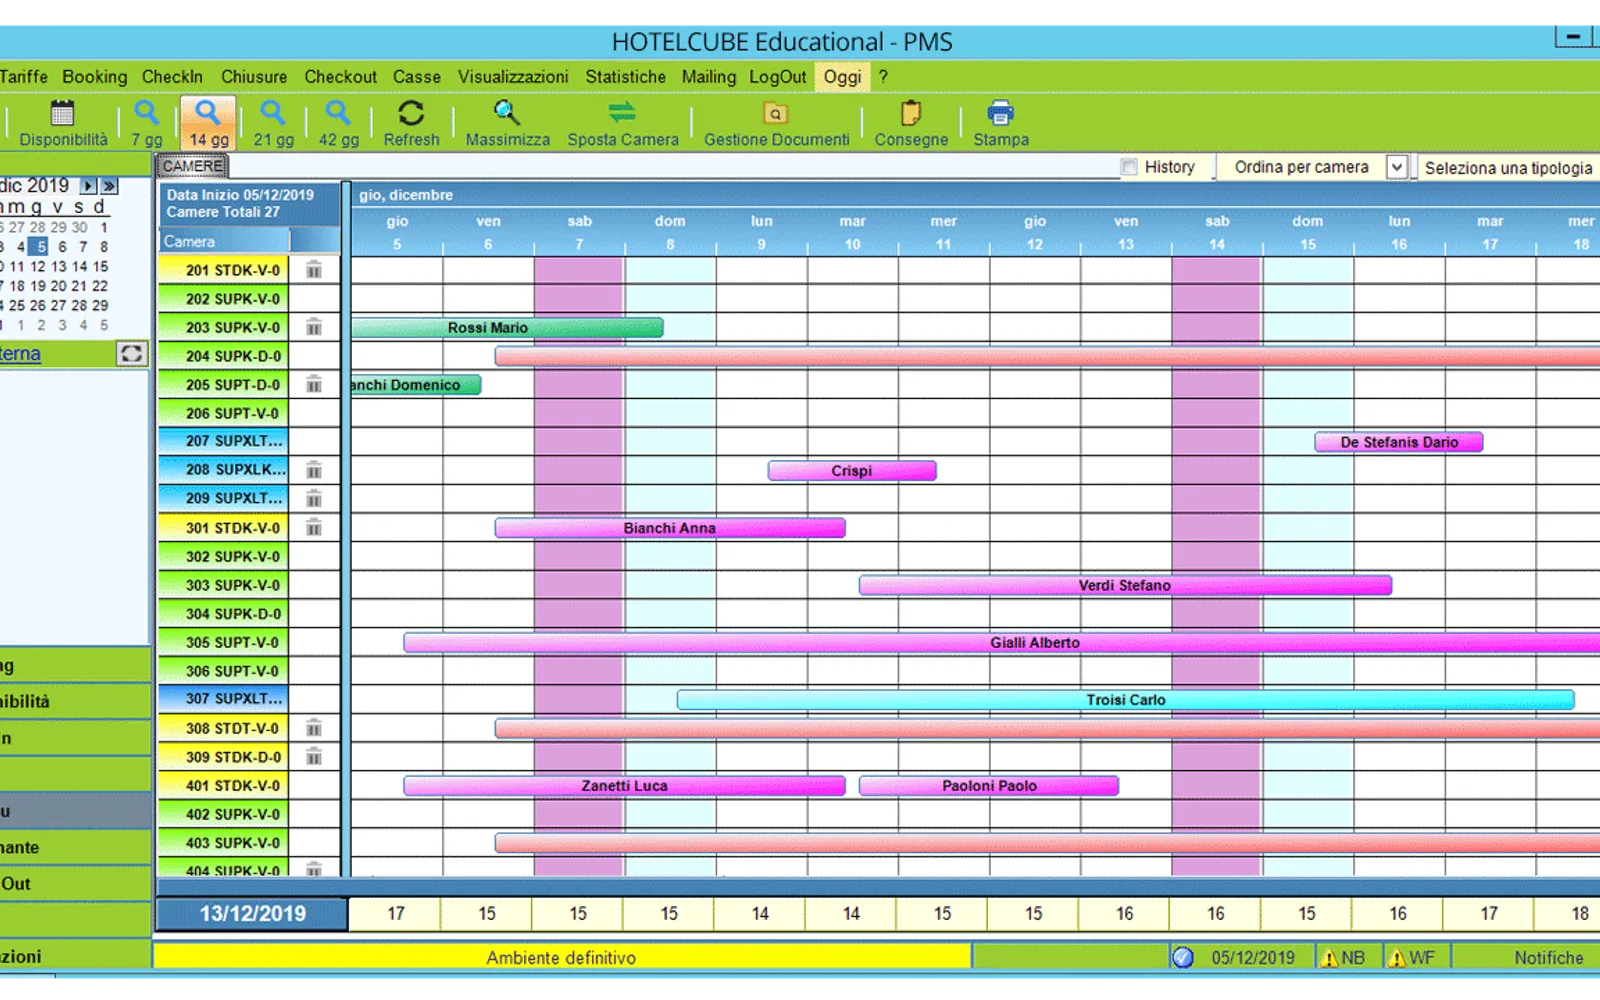Select the CAMERE tab
This screenshot has height=1000, width=1600.
193,166
